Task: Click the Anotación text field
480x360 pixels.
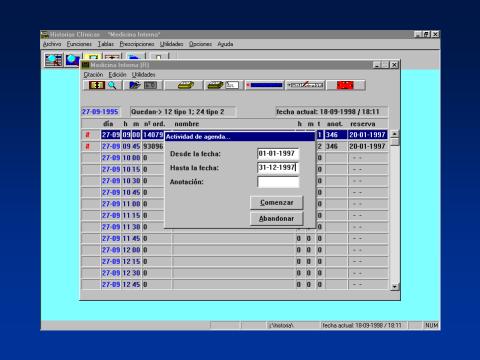Action: 278,182
